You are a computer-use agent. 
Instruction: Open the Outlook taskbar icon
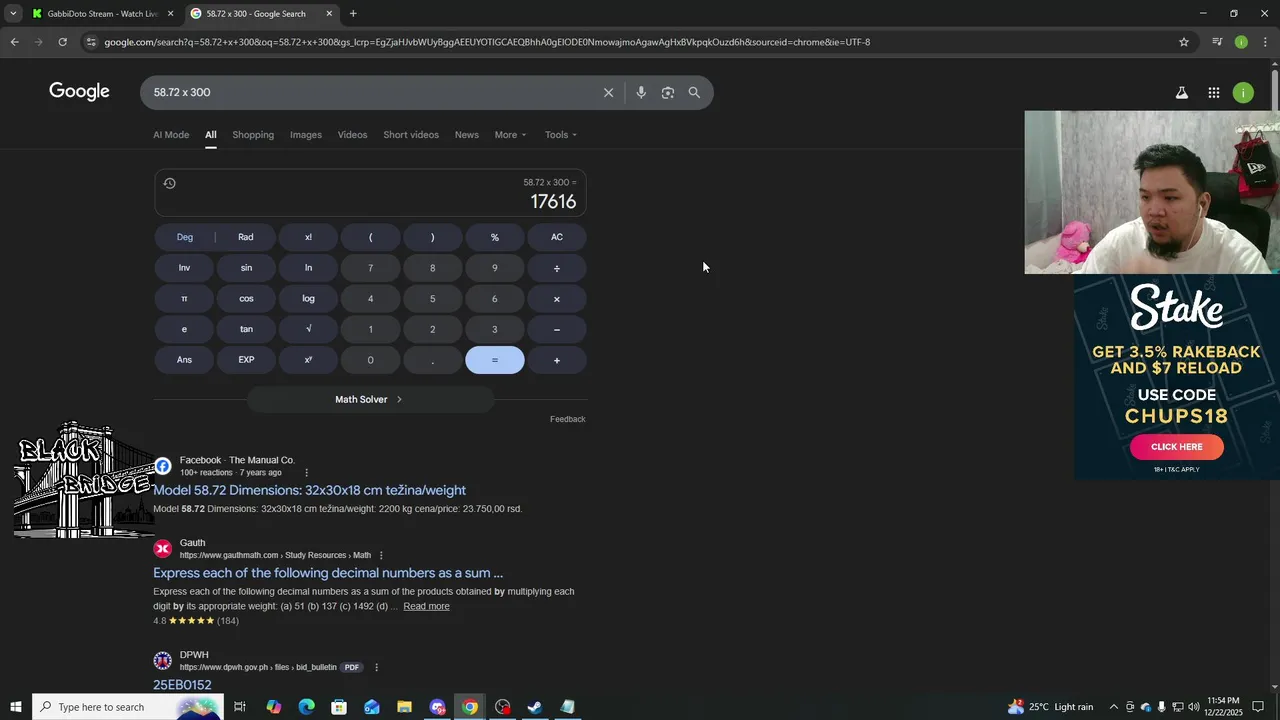click(x=372, y=707)
